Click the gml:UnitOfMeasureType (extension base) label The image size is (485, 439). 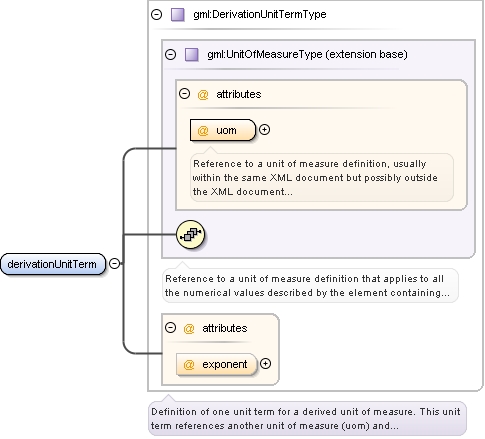coord(307,54)
